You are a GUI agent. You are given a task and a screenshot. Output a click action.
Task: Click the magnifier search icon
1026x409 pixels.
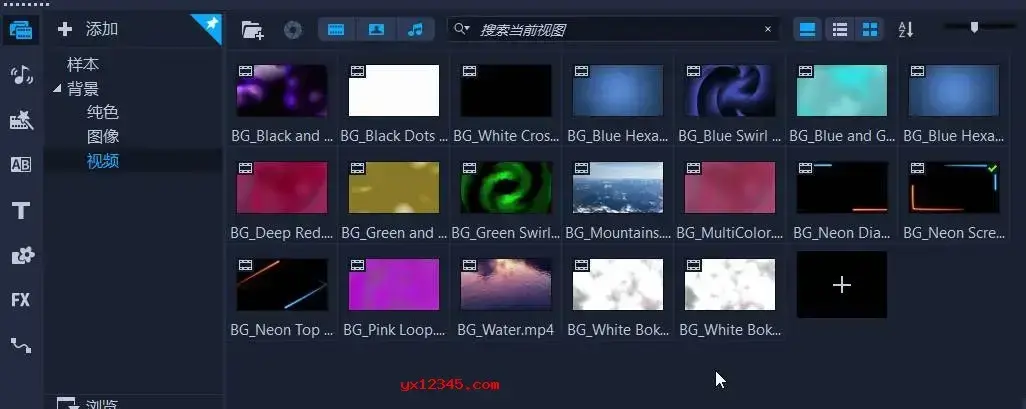coord(461,29)
